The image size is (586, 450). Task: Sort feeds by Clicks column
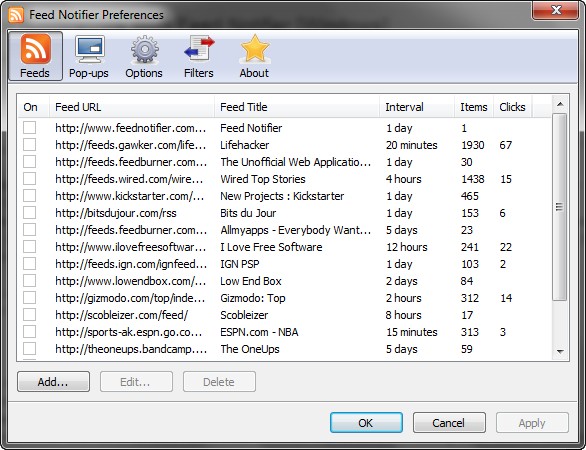point(513,107)
